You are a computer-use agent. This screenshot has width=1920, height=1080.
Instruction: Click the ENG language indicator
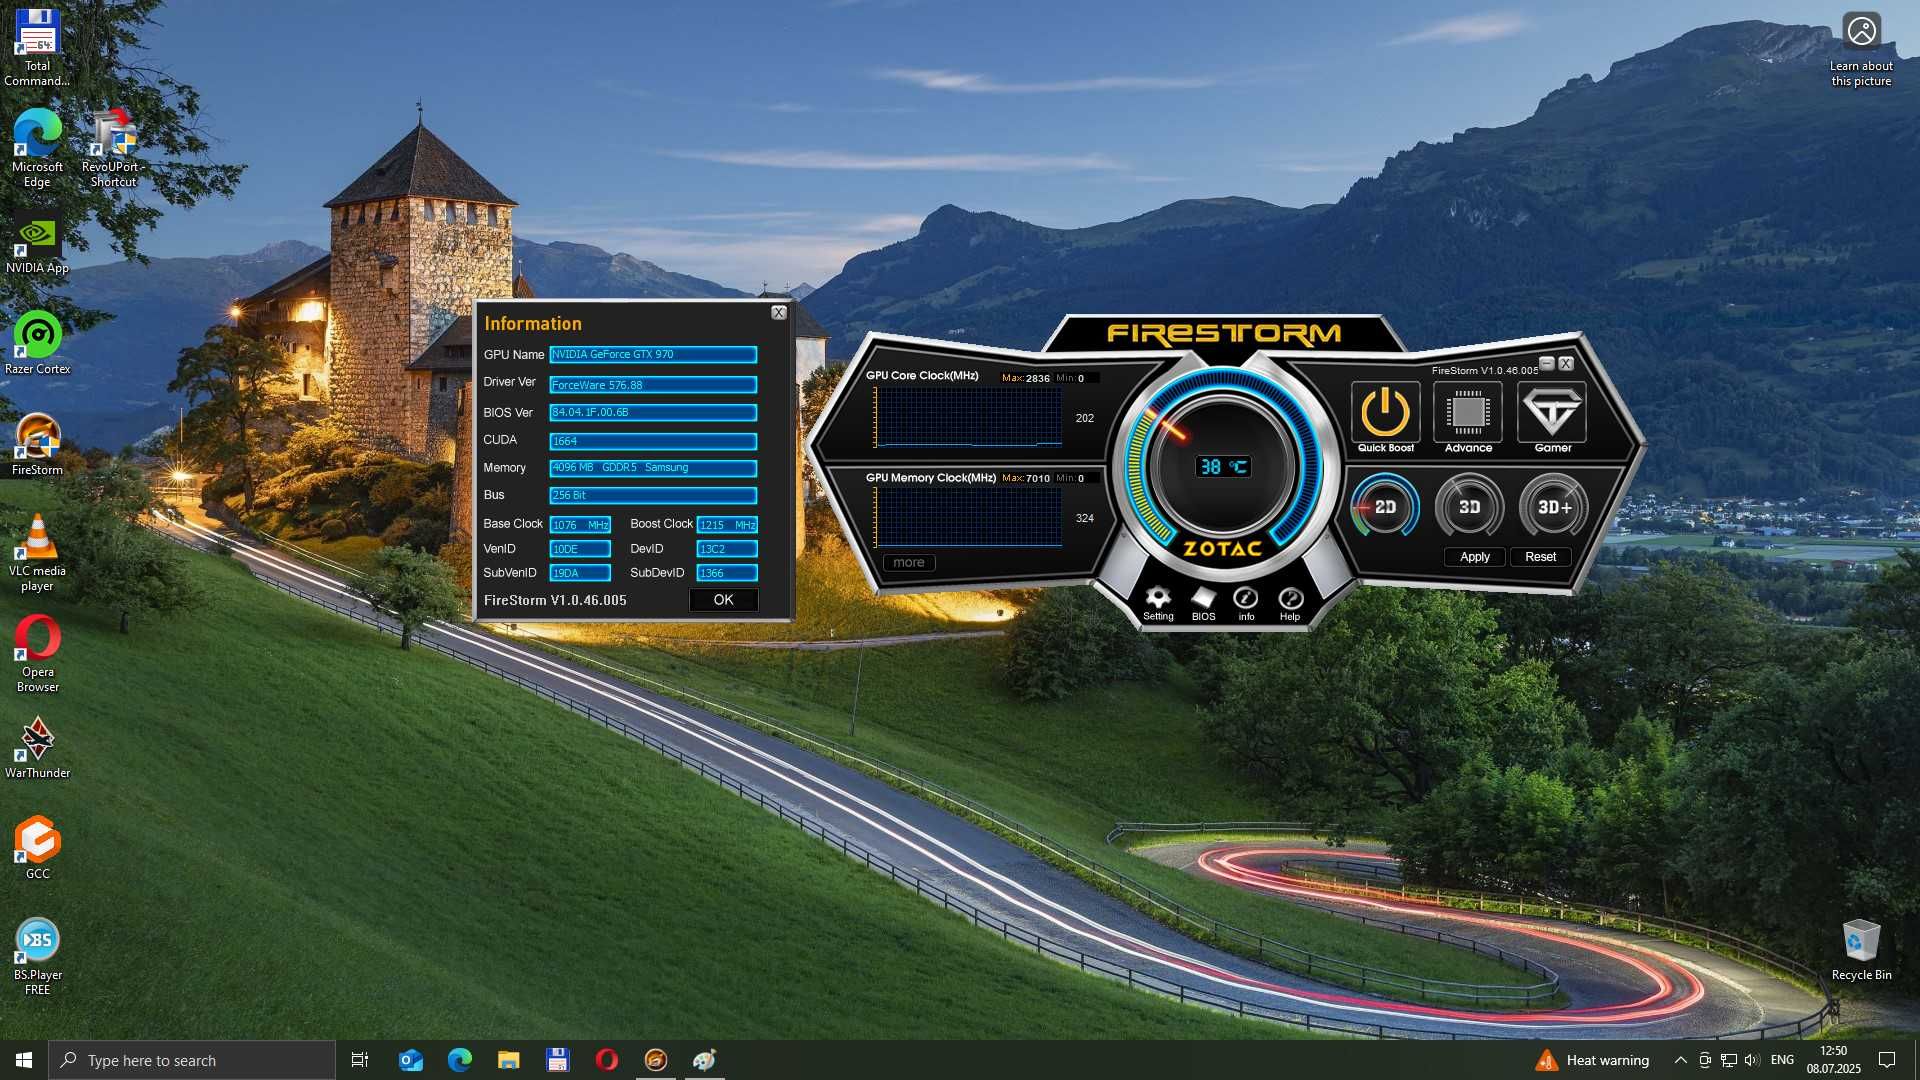(1782, 1060)
